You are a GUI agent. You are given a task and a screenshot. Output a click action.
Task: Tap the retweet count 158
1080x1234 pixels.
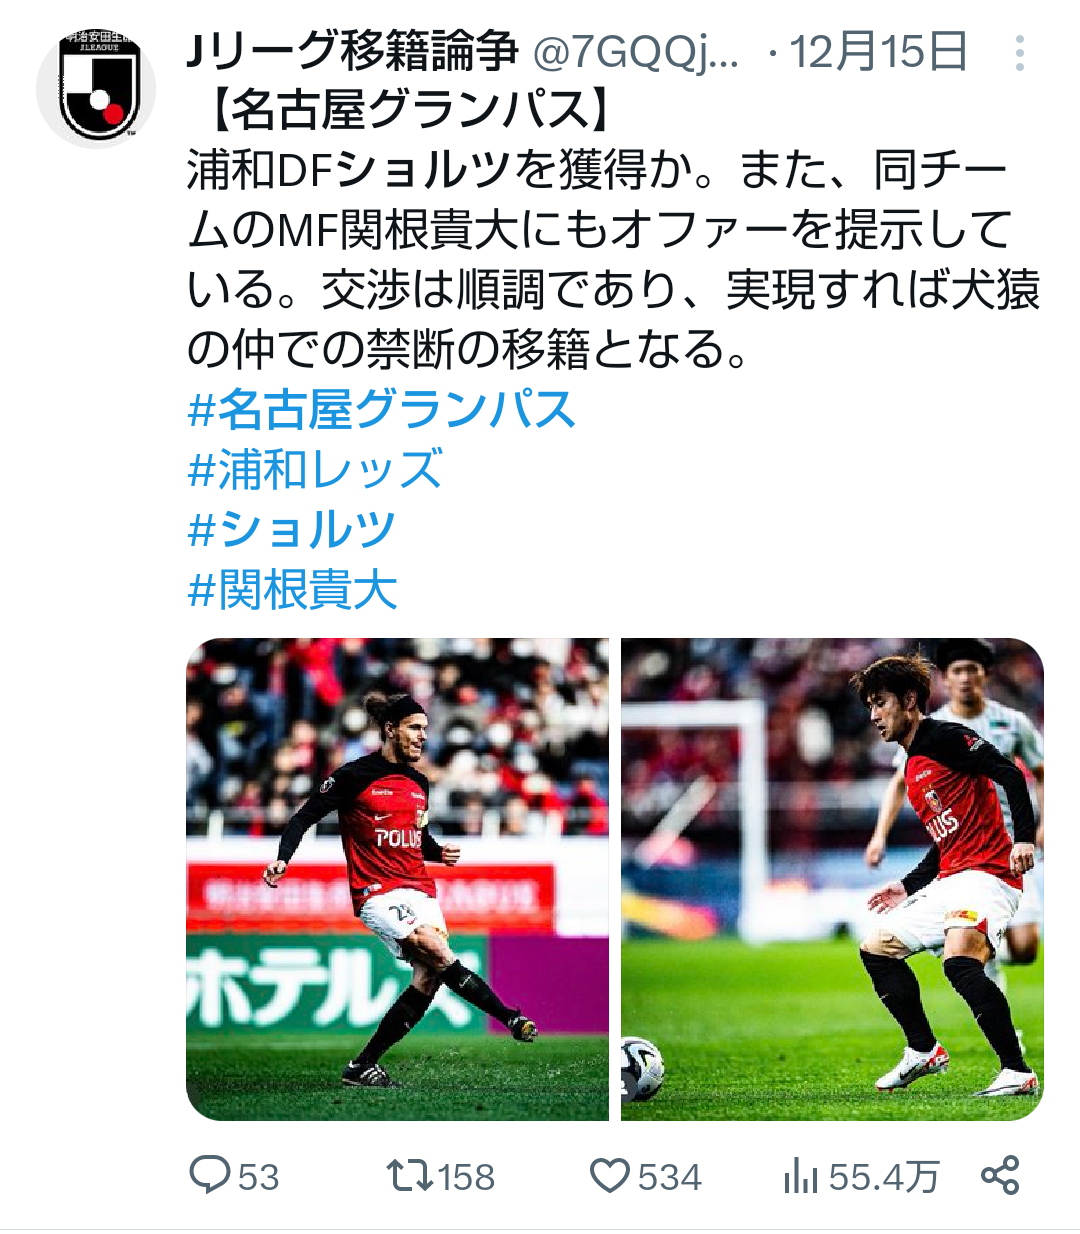(466, 1177)
